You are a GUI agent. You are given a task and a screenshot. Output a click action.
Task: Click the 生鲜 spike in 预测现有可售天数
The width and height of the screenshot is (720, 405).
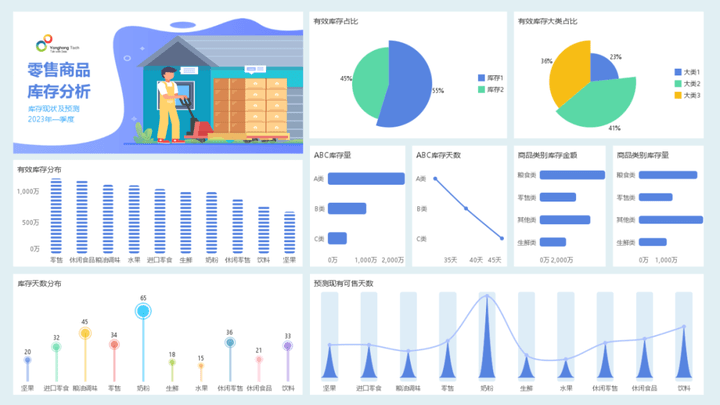click(526, 367)
